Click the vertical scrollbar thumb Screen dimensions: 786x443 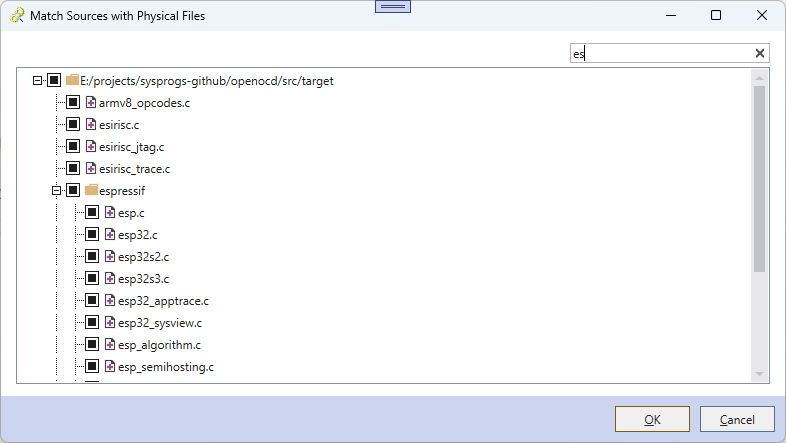point(759,179)
